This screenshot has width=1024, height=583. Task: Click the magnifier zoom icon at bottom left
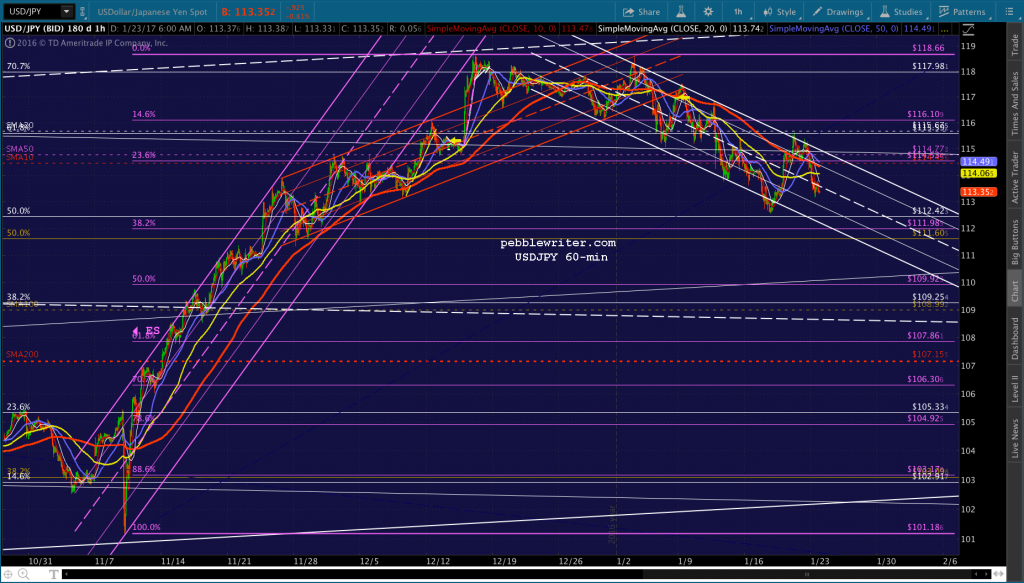click(24, 574)
